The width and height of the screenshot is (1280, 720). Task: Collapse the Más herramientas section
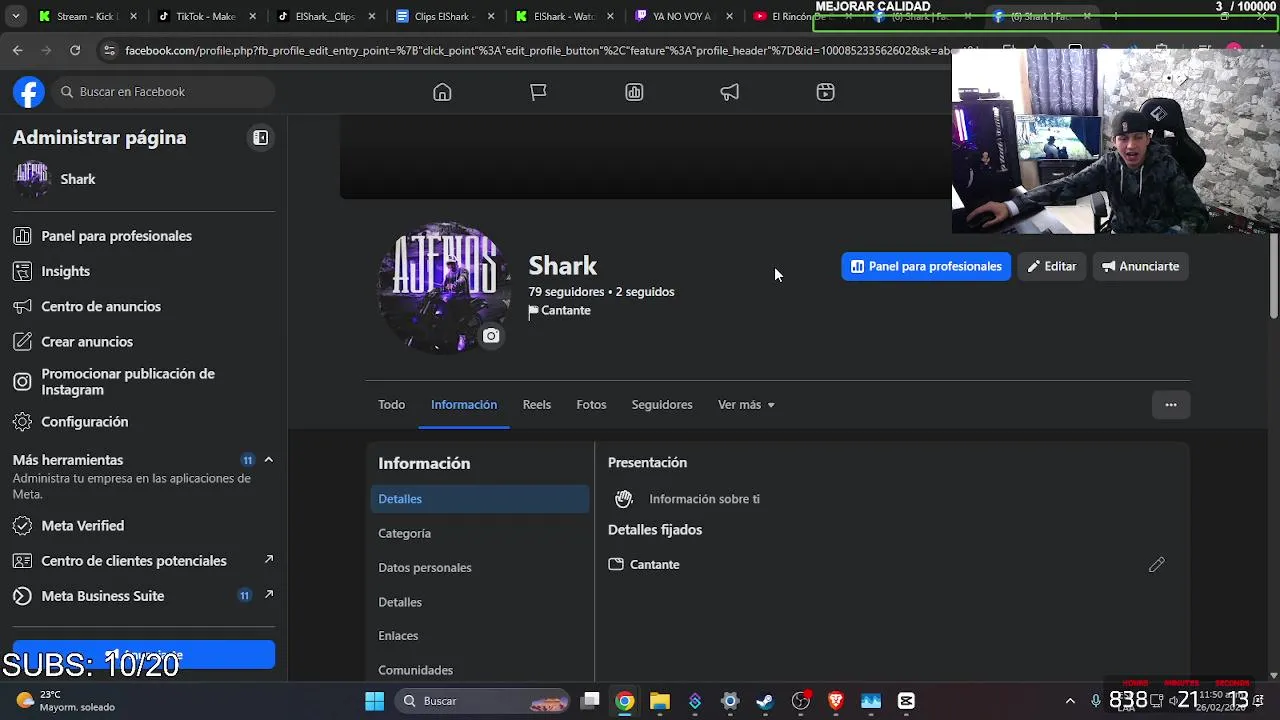[268, 460]
